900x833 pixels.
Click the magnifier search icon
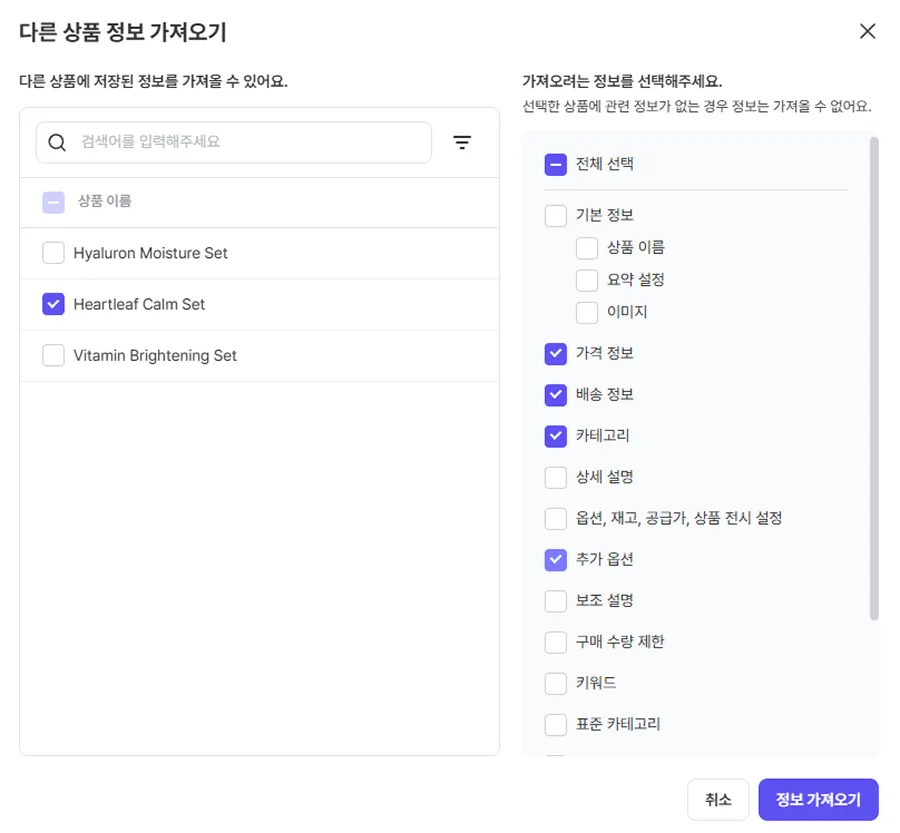pyautogui.click(x=58, y=143)
